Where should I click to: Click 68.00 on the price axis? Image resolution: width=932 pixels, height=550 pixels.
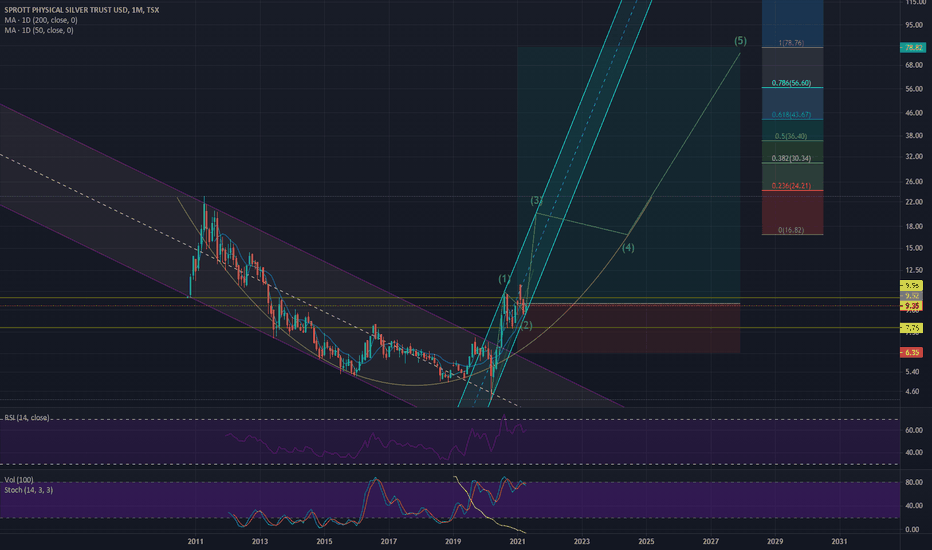914,65
